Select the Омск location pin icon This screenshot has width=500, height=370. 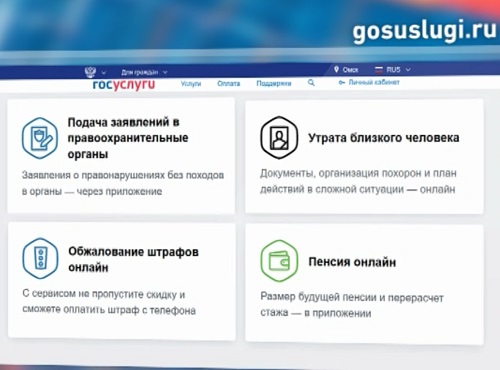[336, 69]
